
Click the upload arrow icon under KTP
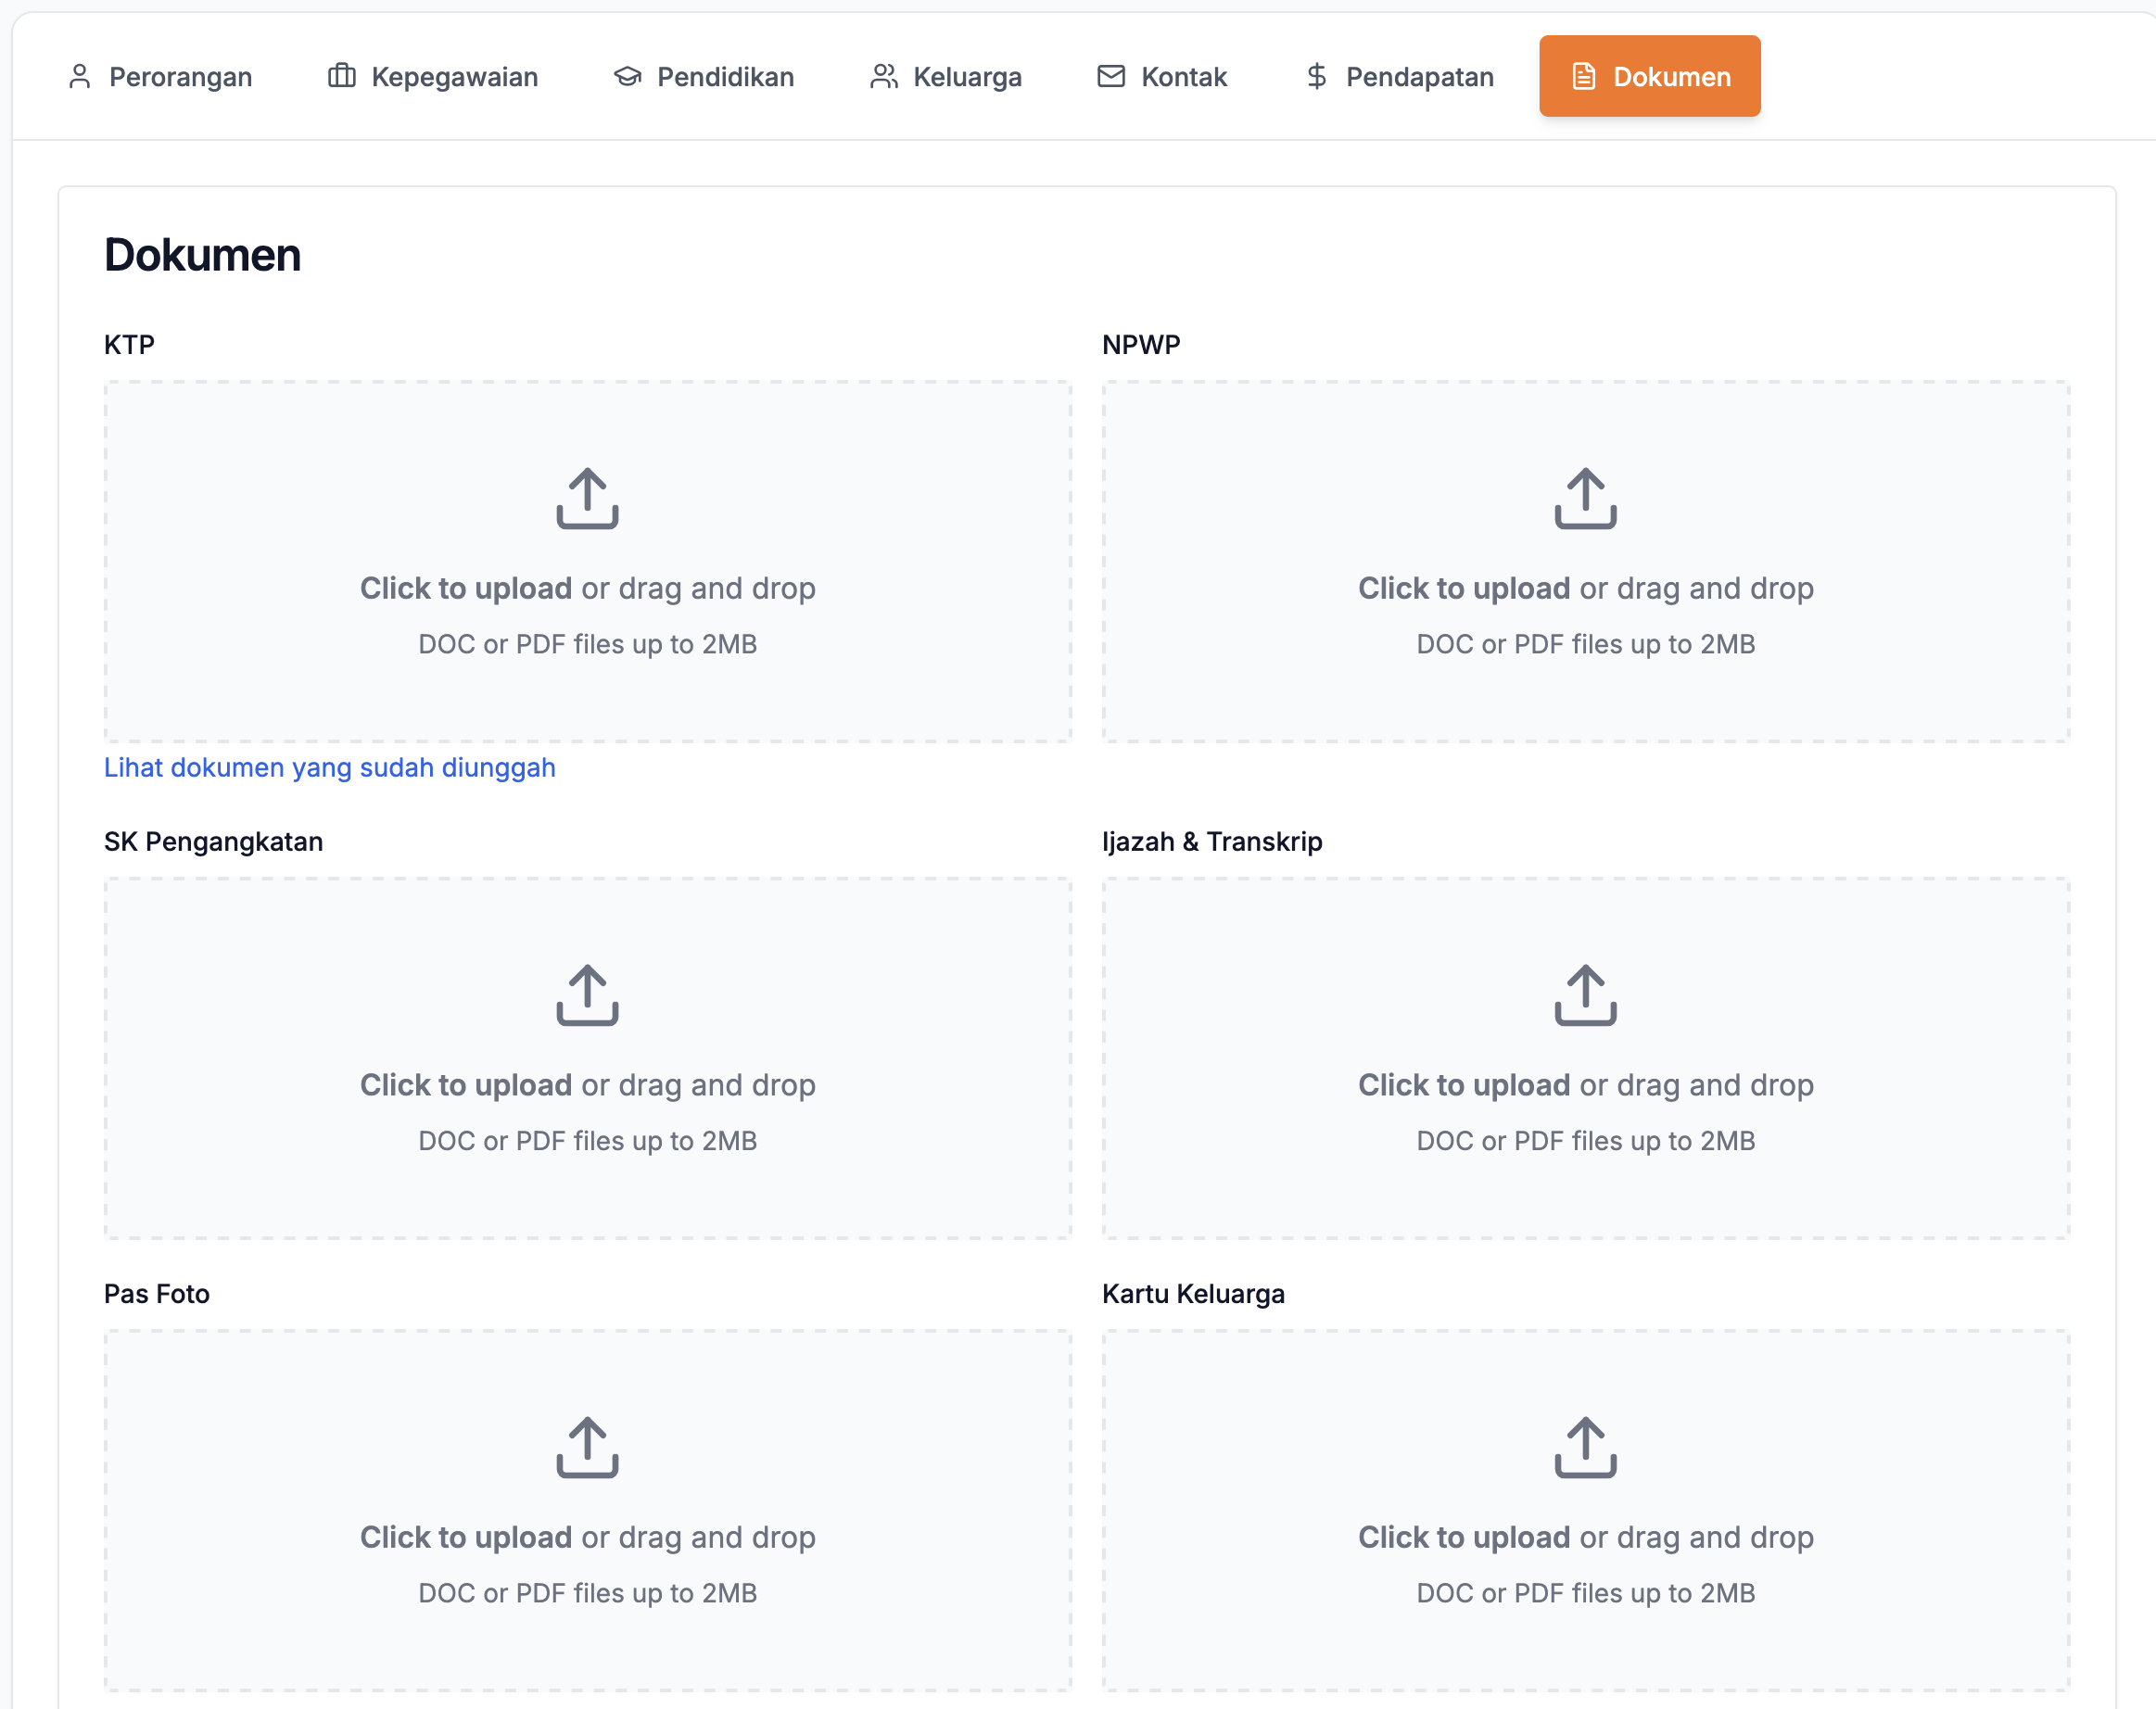[x=587, y=498]
